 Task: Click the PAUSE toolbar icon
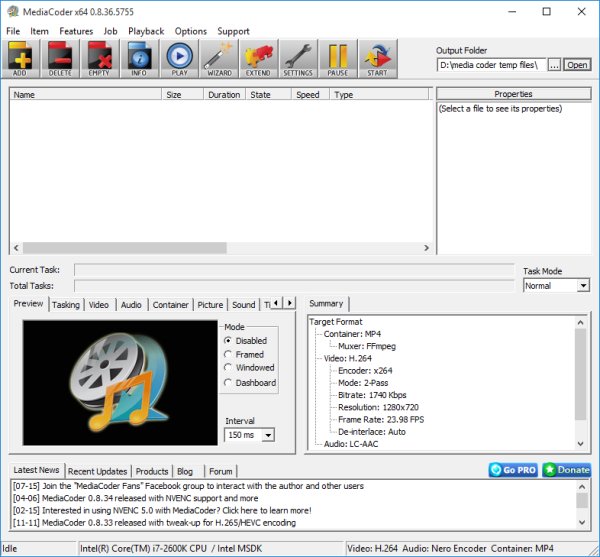point(338,59)
